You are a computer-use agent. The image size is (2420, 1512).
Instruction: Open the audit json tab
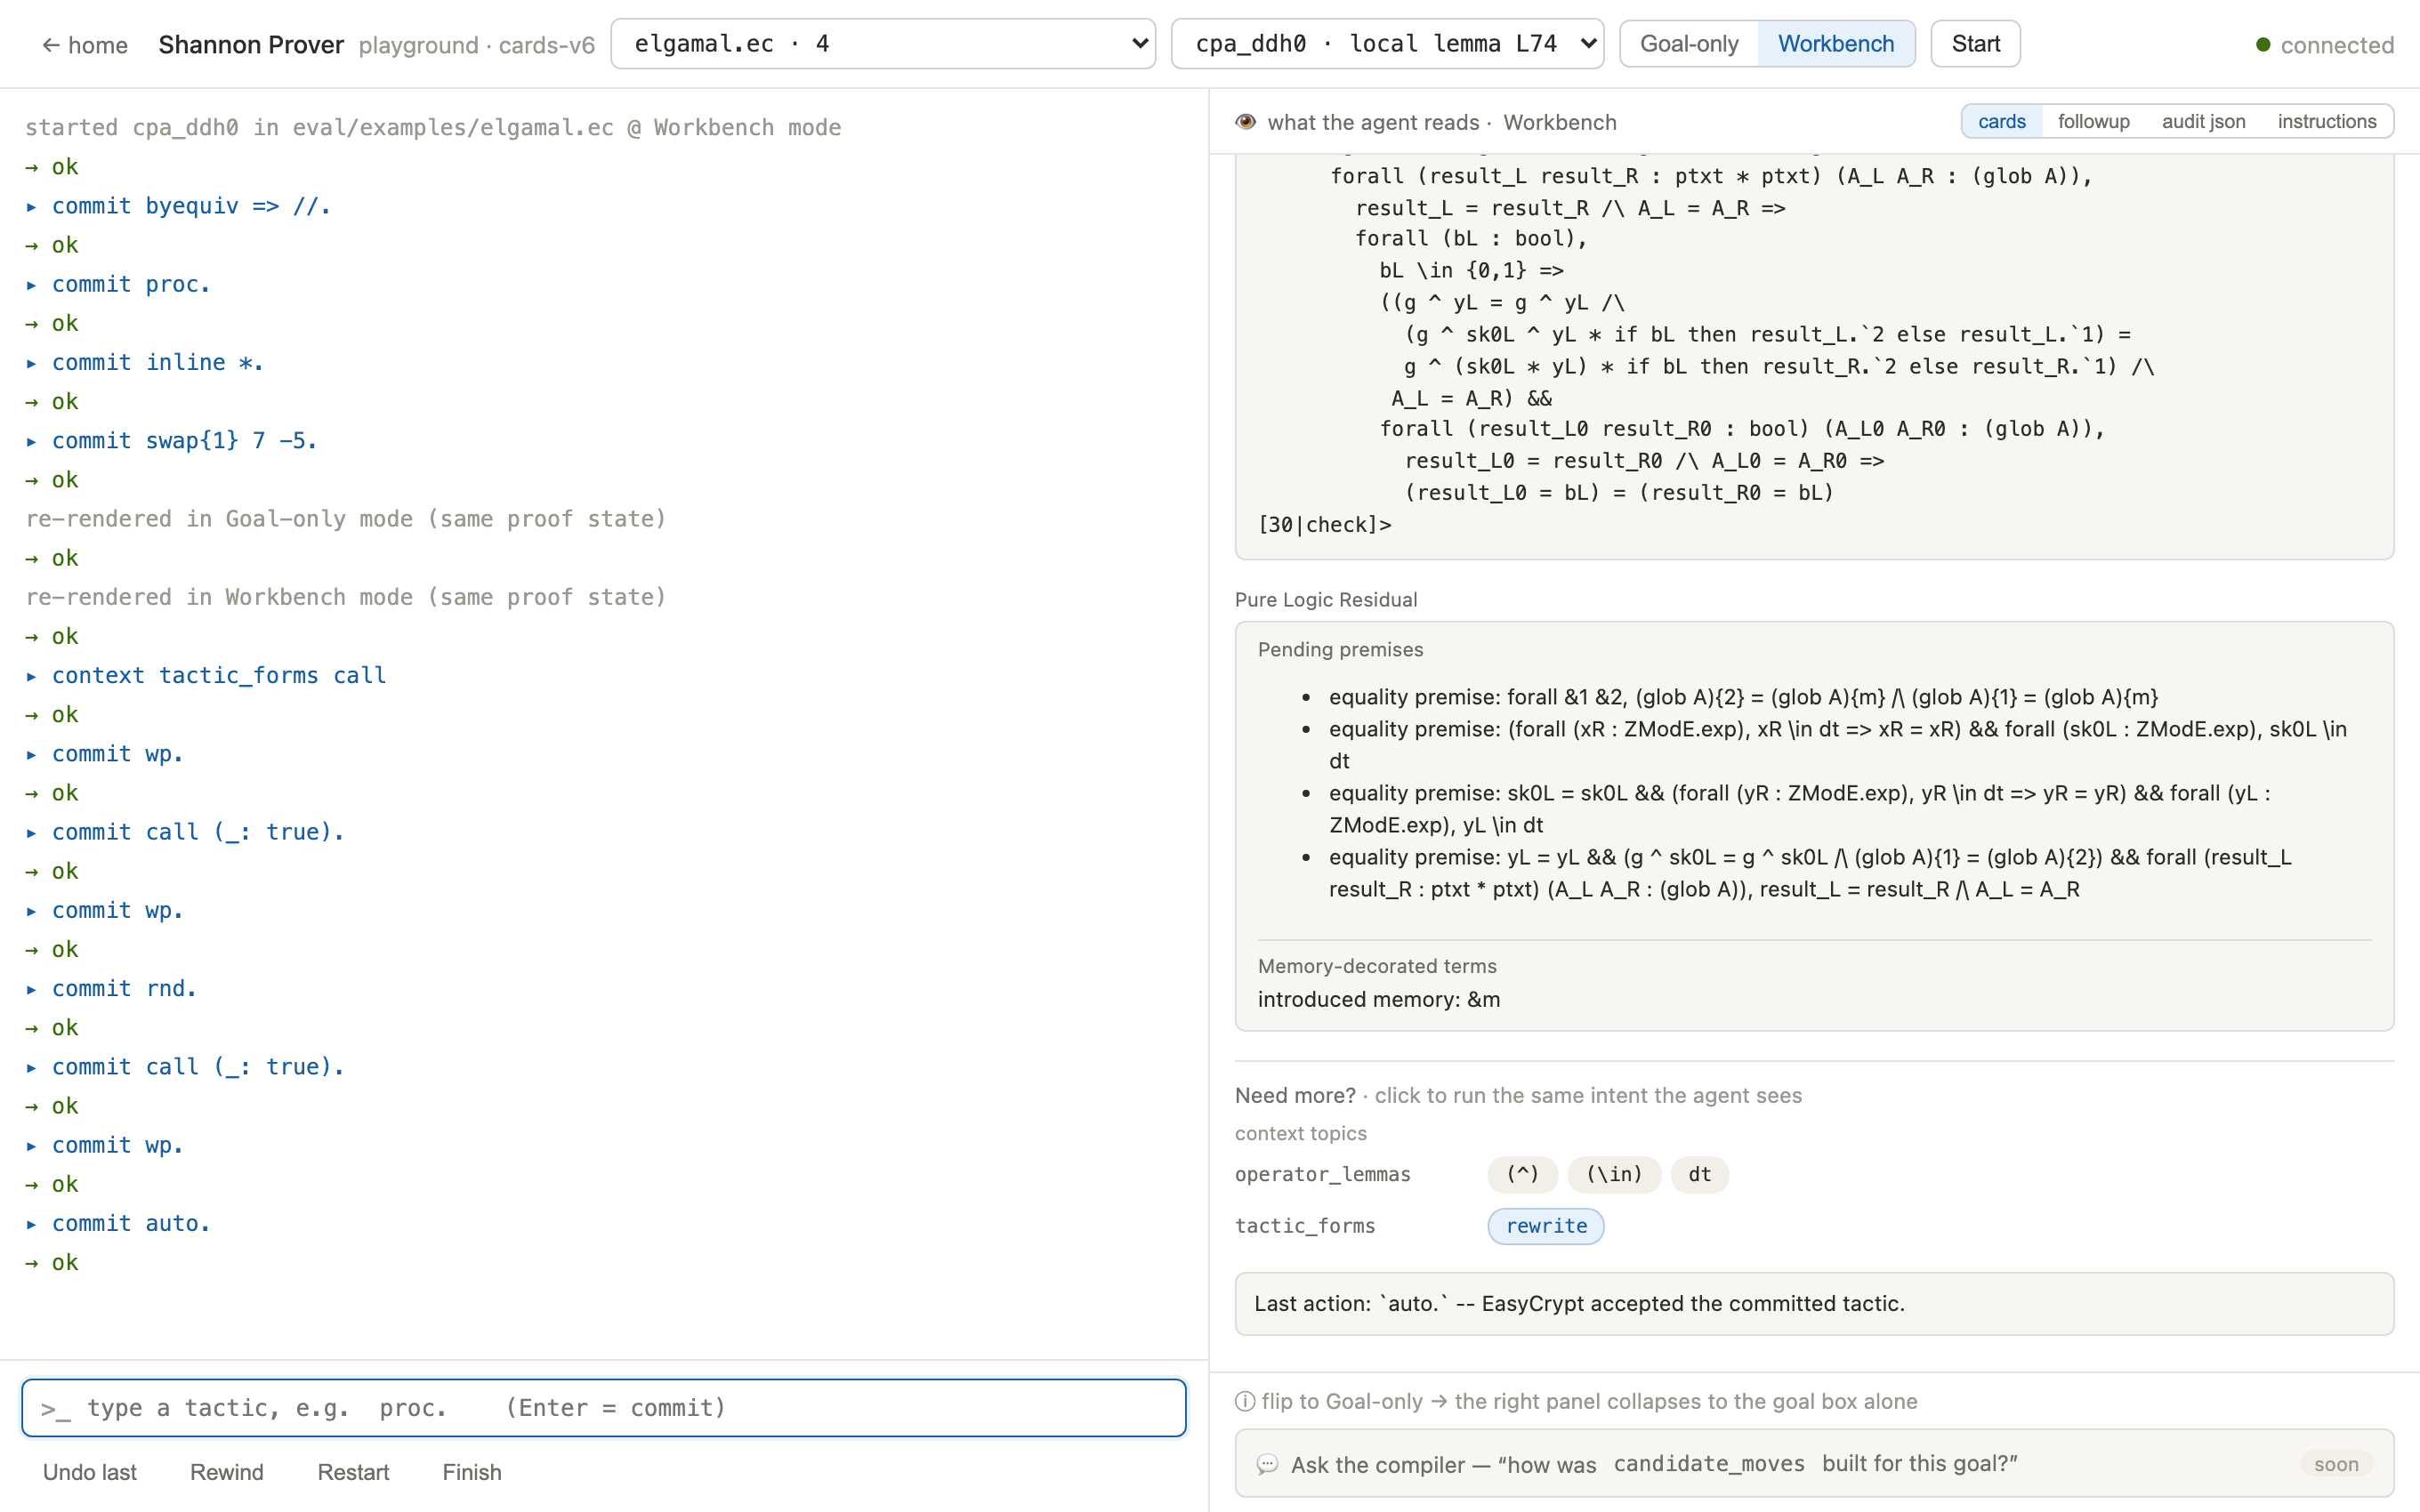pos(2203,121)
